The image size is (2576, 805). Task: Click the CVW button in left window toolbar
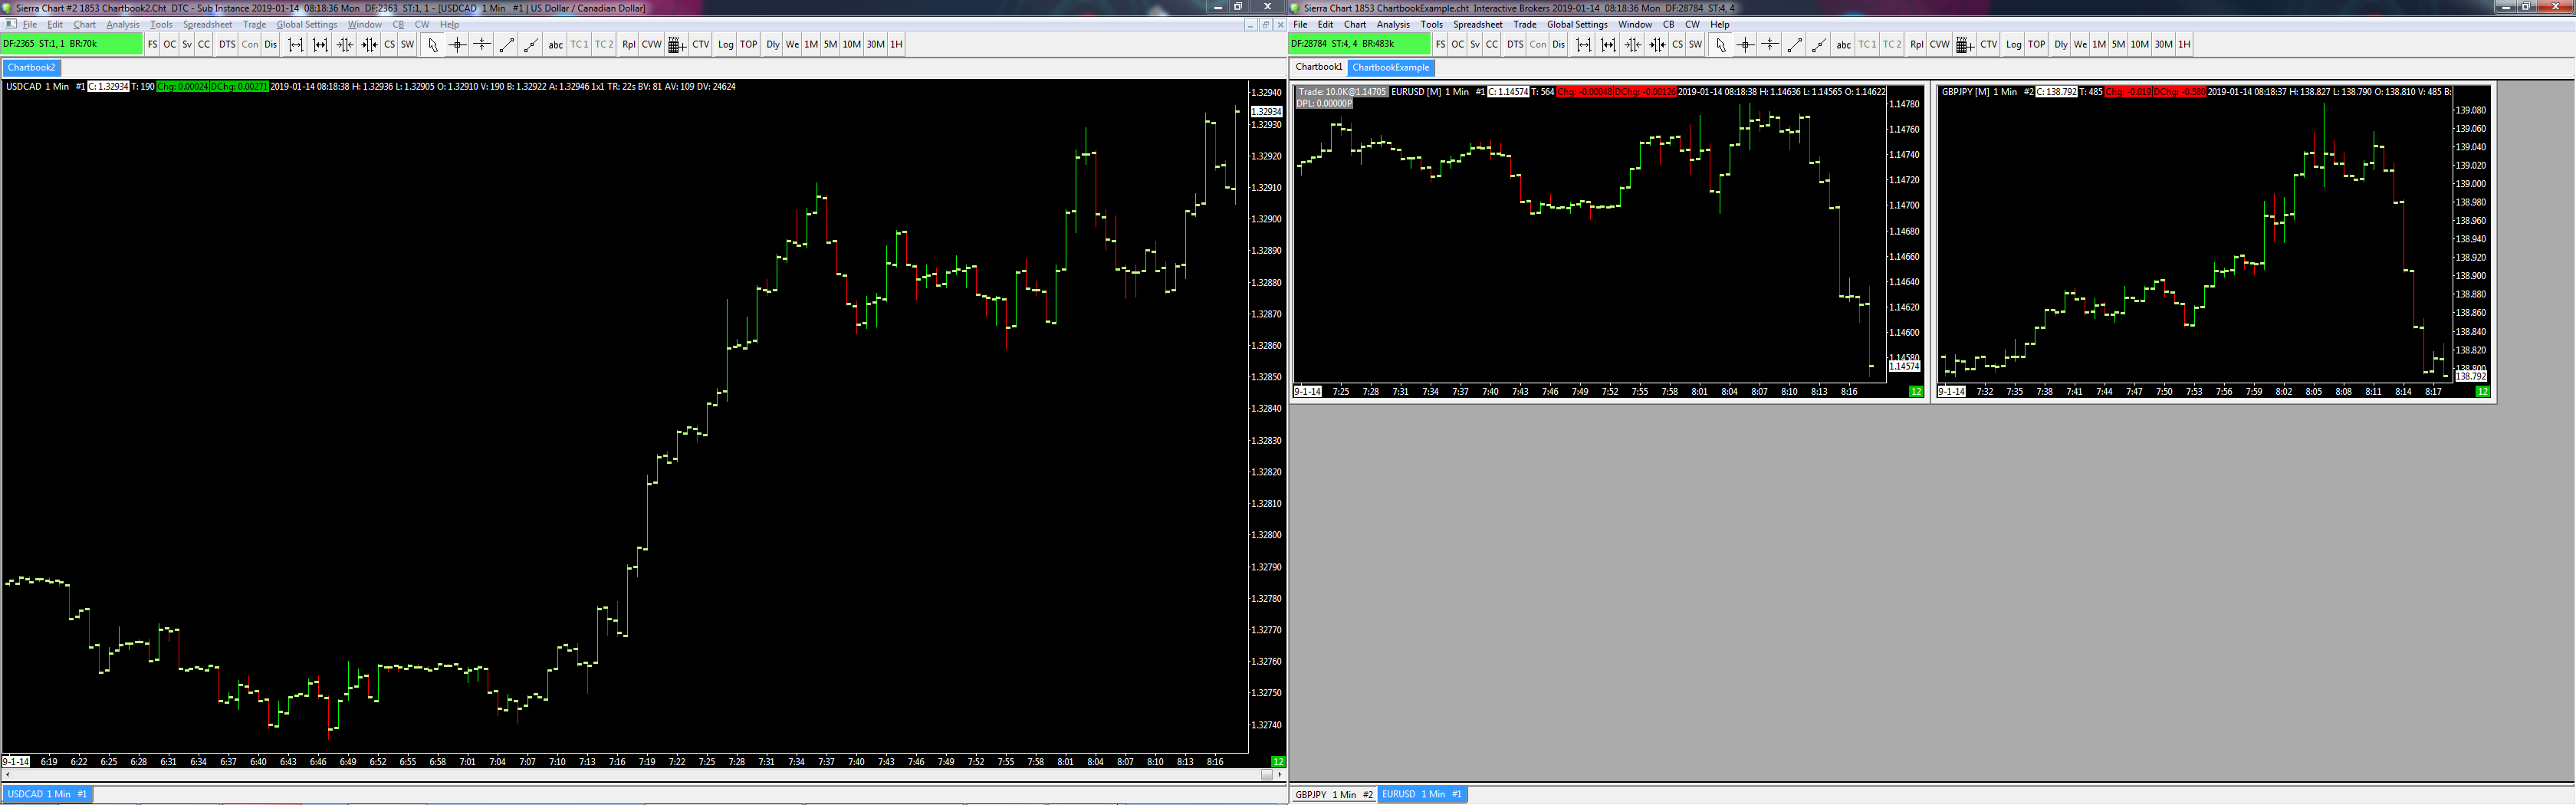652,44
